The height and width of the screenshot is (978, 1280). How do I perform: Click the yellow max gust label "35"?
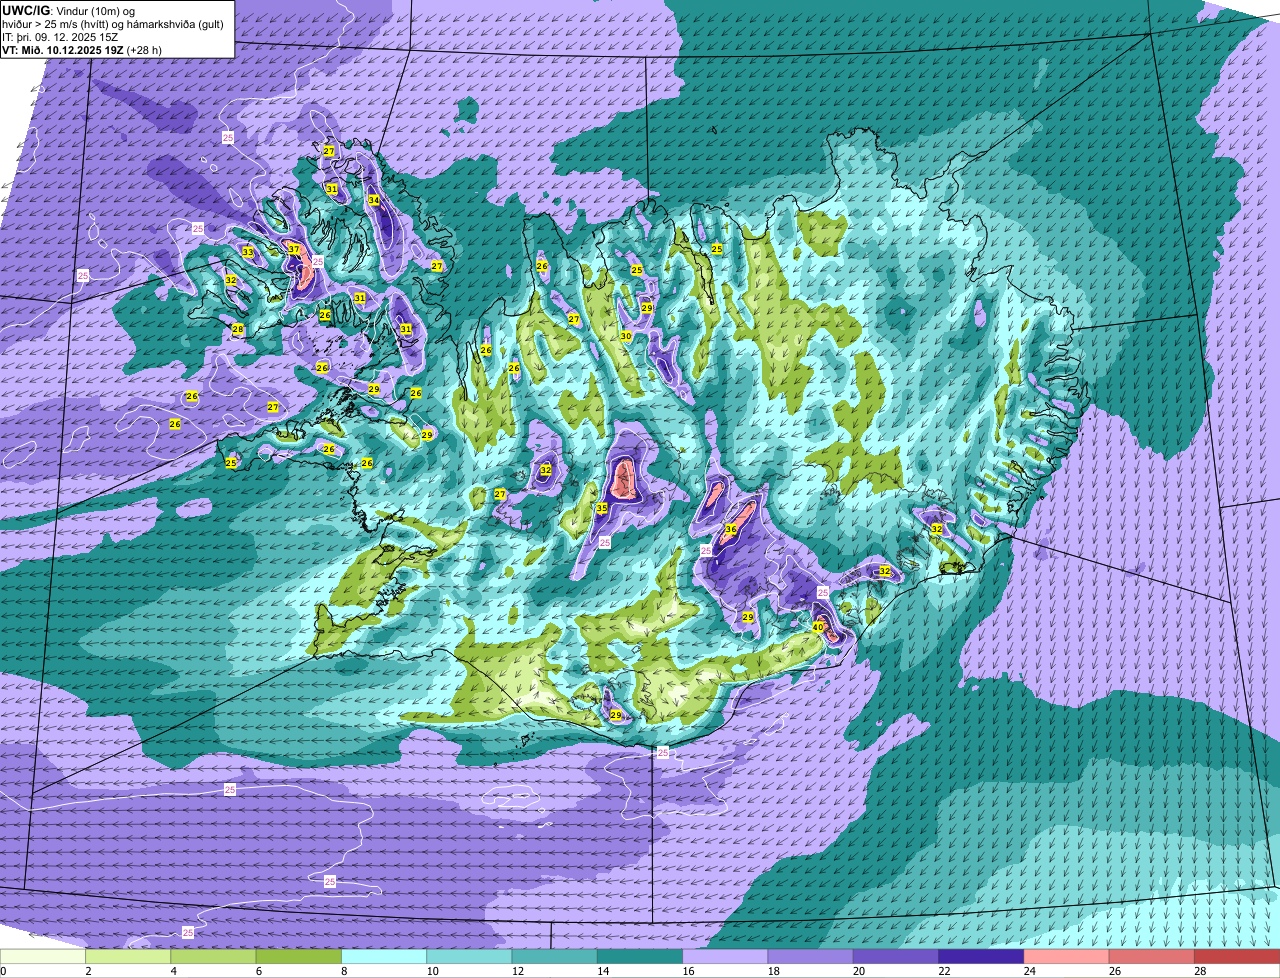click(602, 509)
